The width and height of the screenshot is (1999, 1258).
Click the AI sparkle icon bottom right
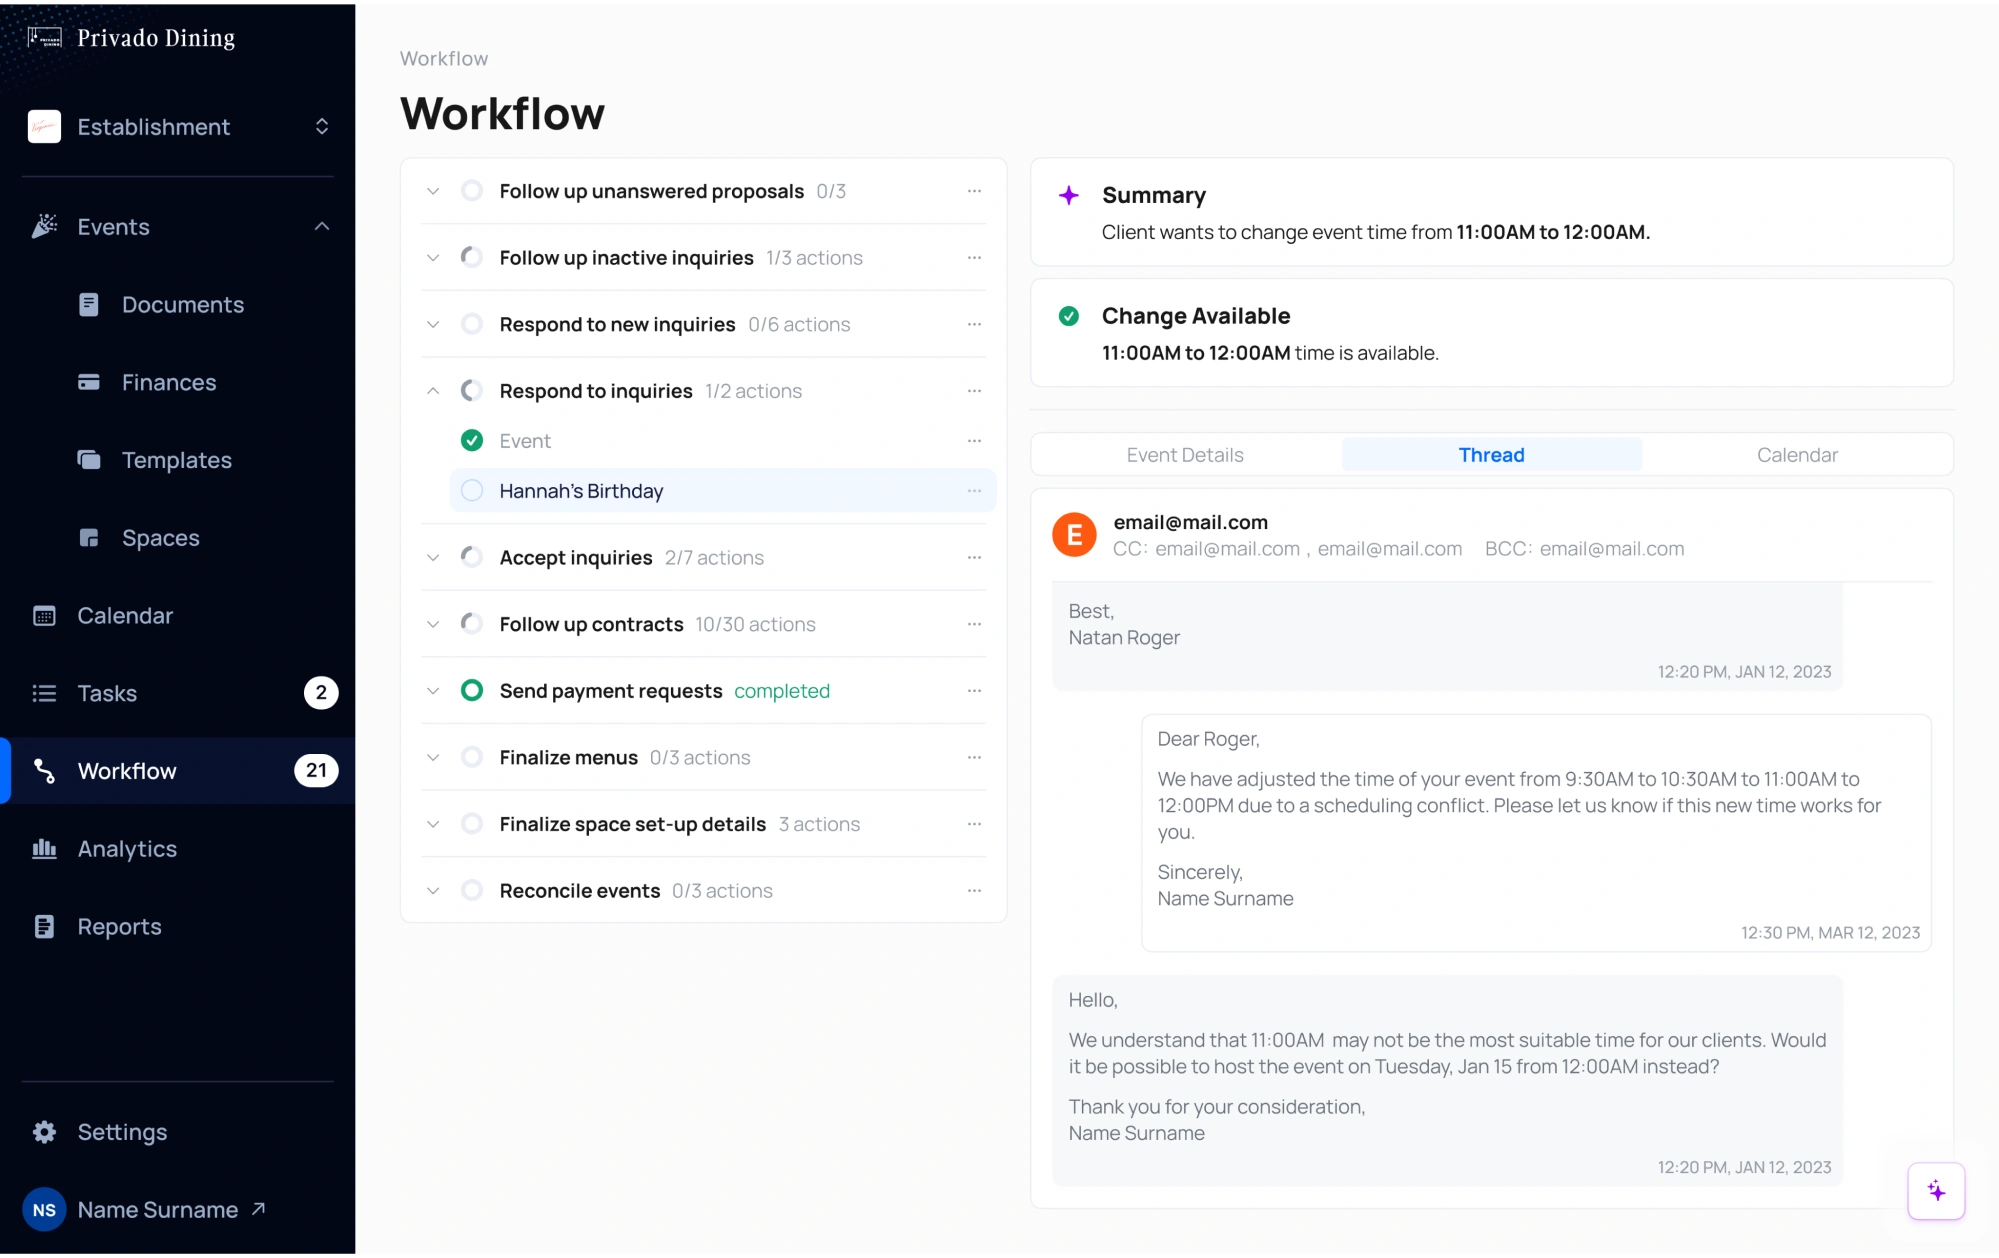point(1937,1190)
